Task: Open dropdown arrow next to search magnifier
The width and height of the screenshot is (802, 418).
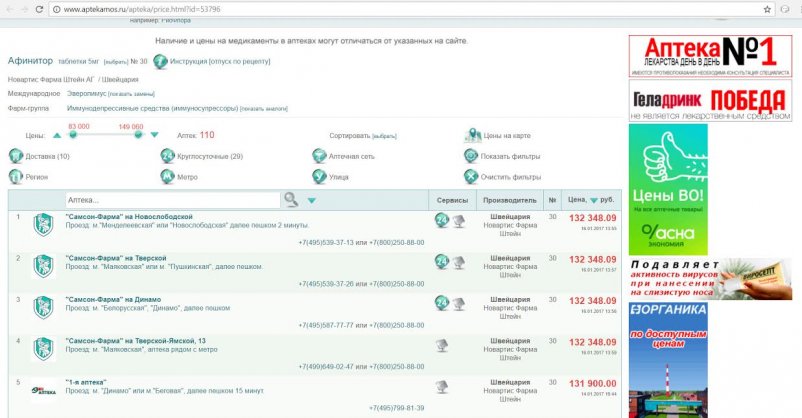Action: point(311,201)
